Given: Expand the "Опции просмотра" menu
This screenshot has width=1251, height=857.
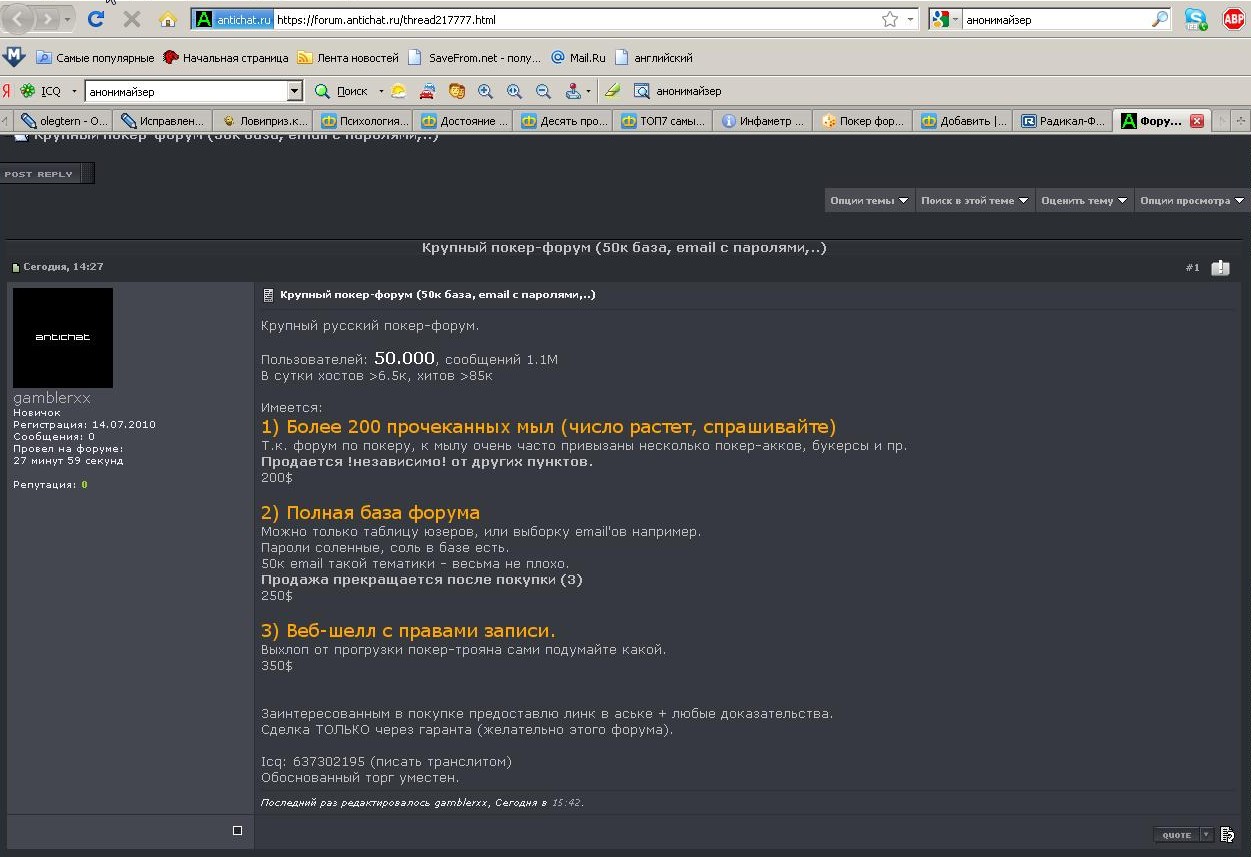Looking at the screenshot, I should (x=1192, y=201).
